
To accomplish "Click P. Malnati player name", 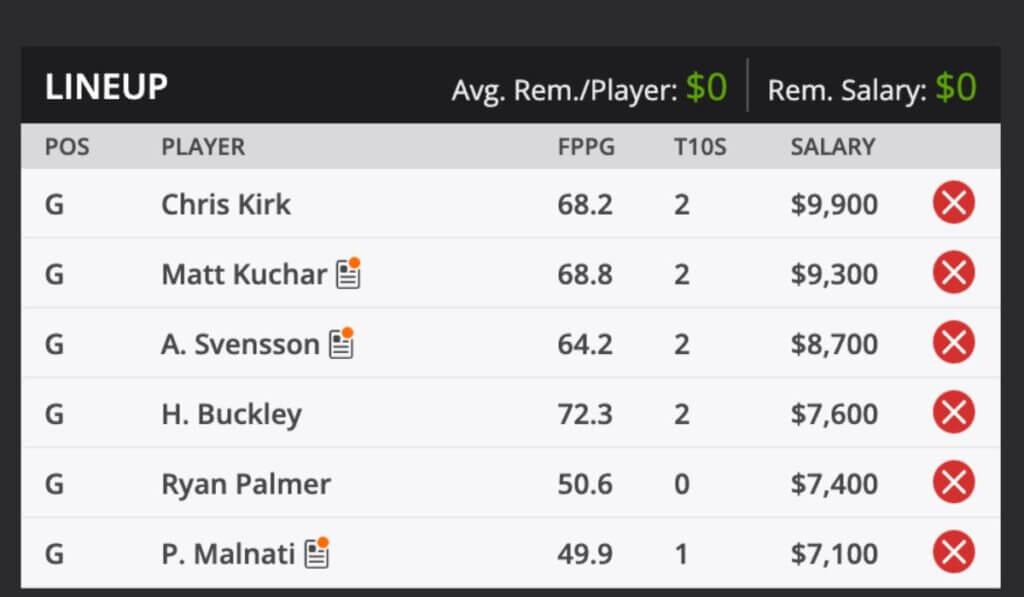I will point(228,553).
